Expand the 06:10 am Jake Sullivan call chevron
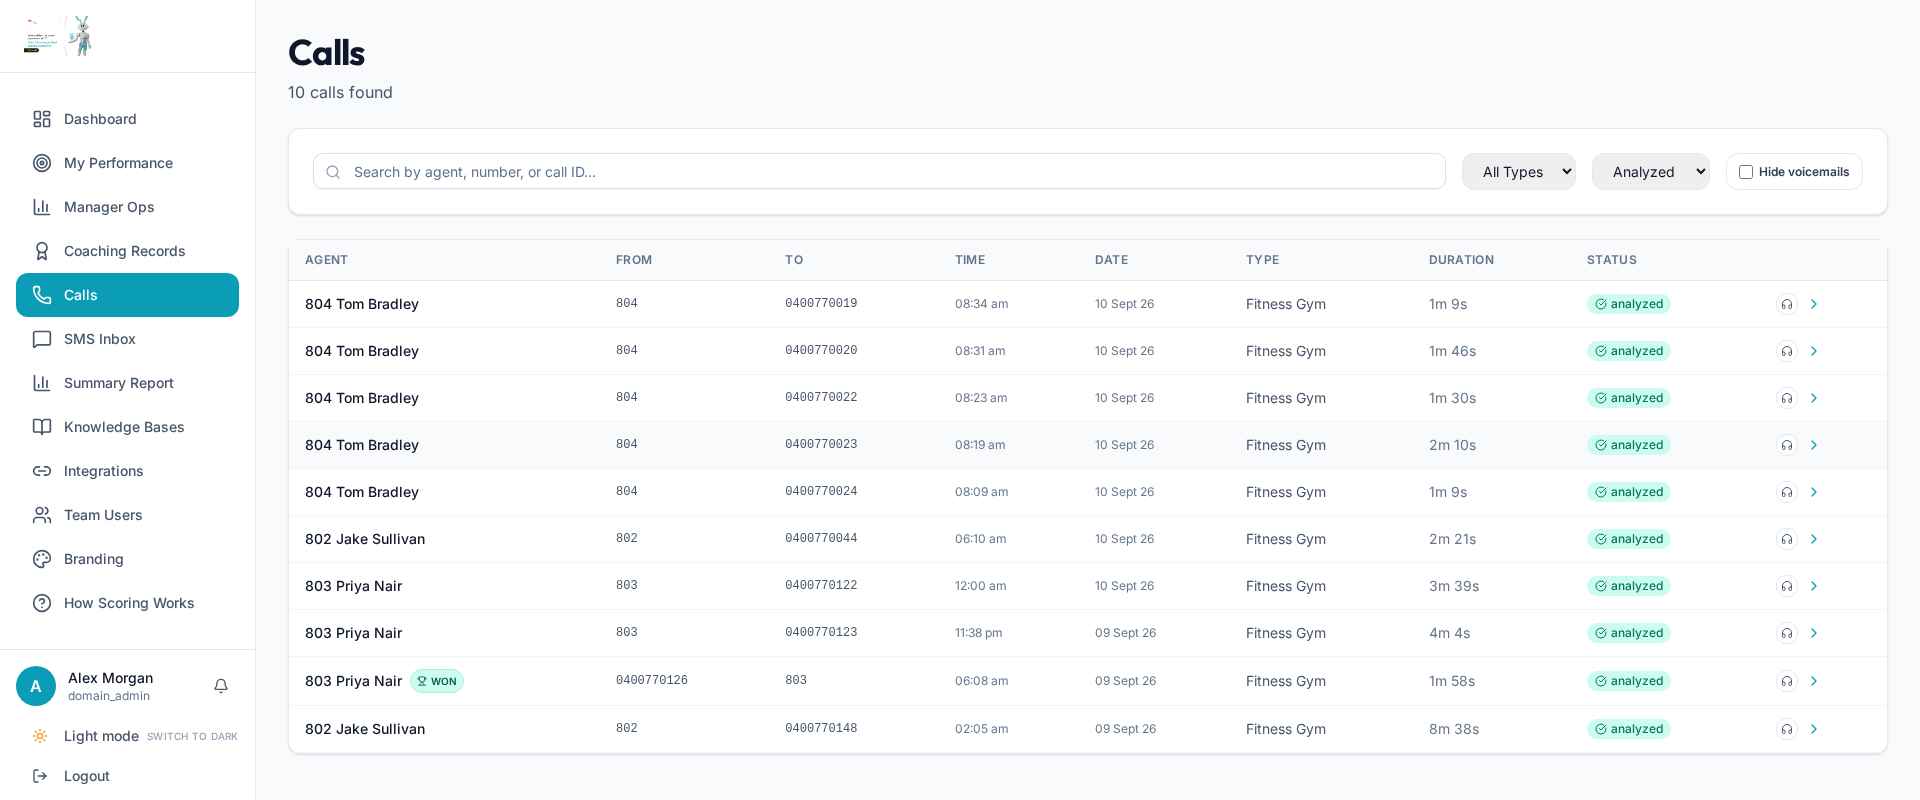Screen dimensions: 1920x800 [x=1814, y=539]
